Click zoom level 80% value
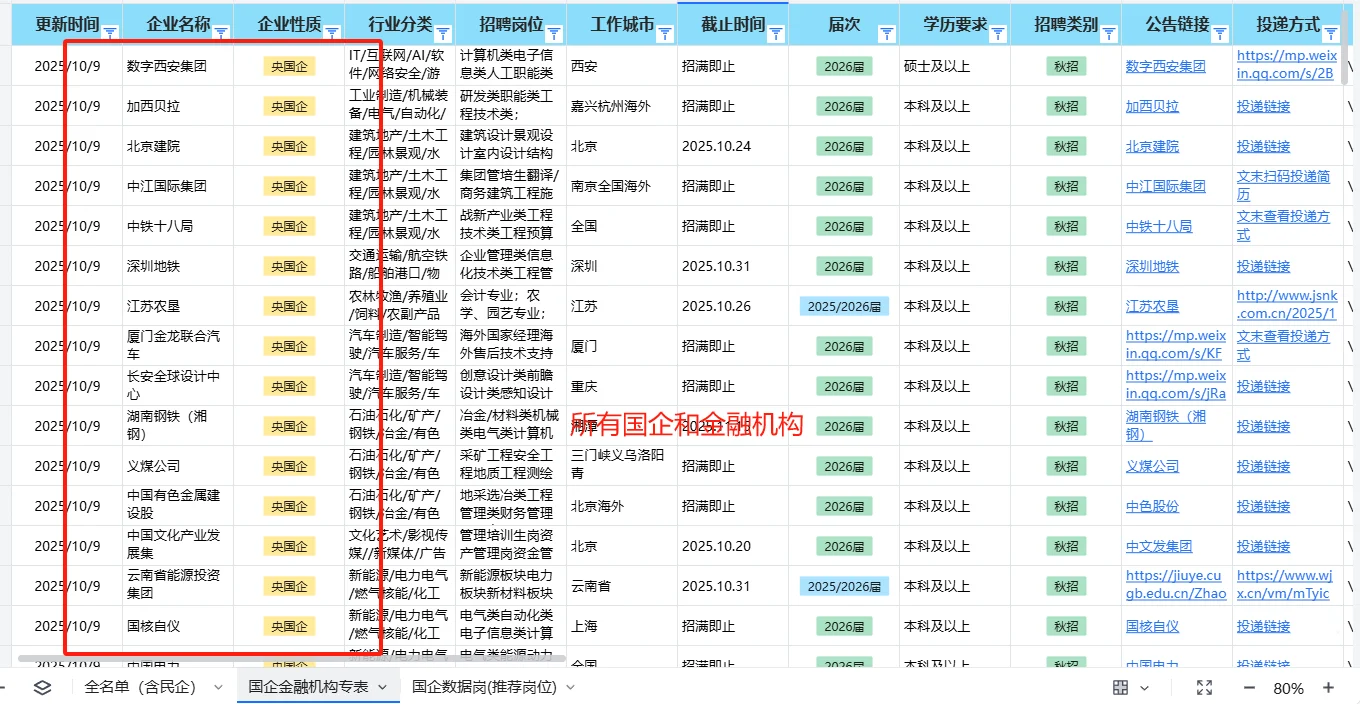 pyautogui.click(x=1288, y=688)
